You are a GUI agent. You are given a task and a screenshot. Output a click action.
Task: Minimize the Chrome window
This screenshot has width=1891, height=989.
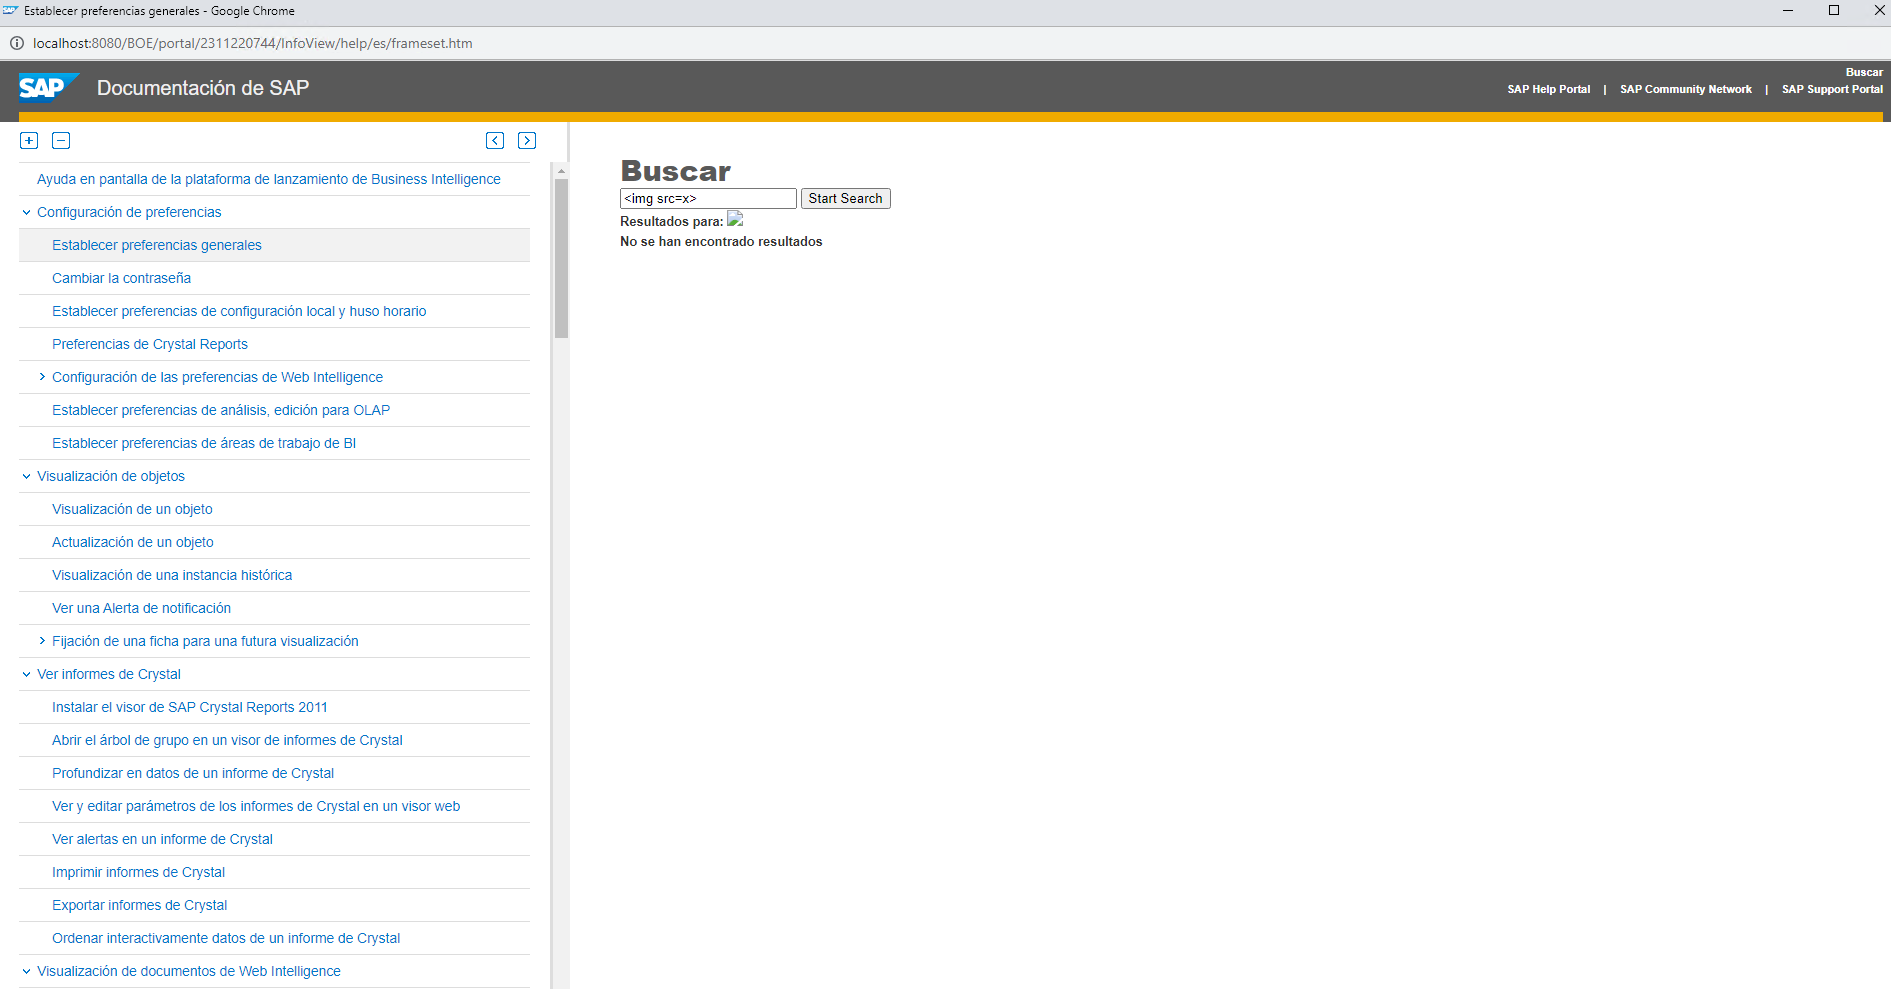tap(1788, 11)
